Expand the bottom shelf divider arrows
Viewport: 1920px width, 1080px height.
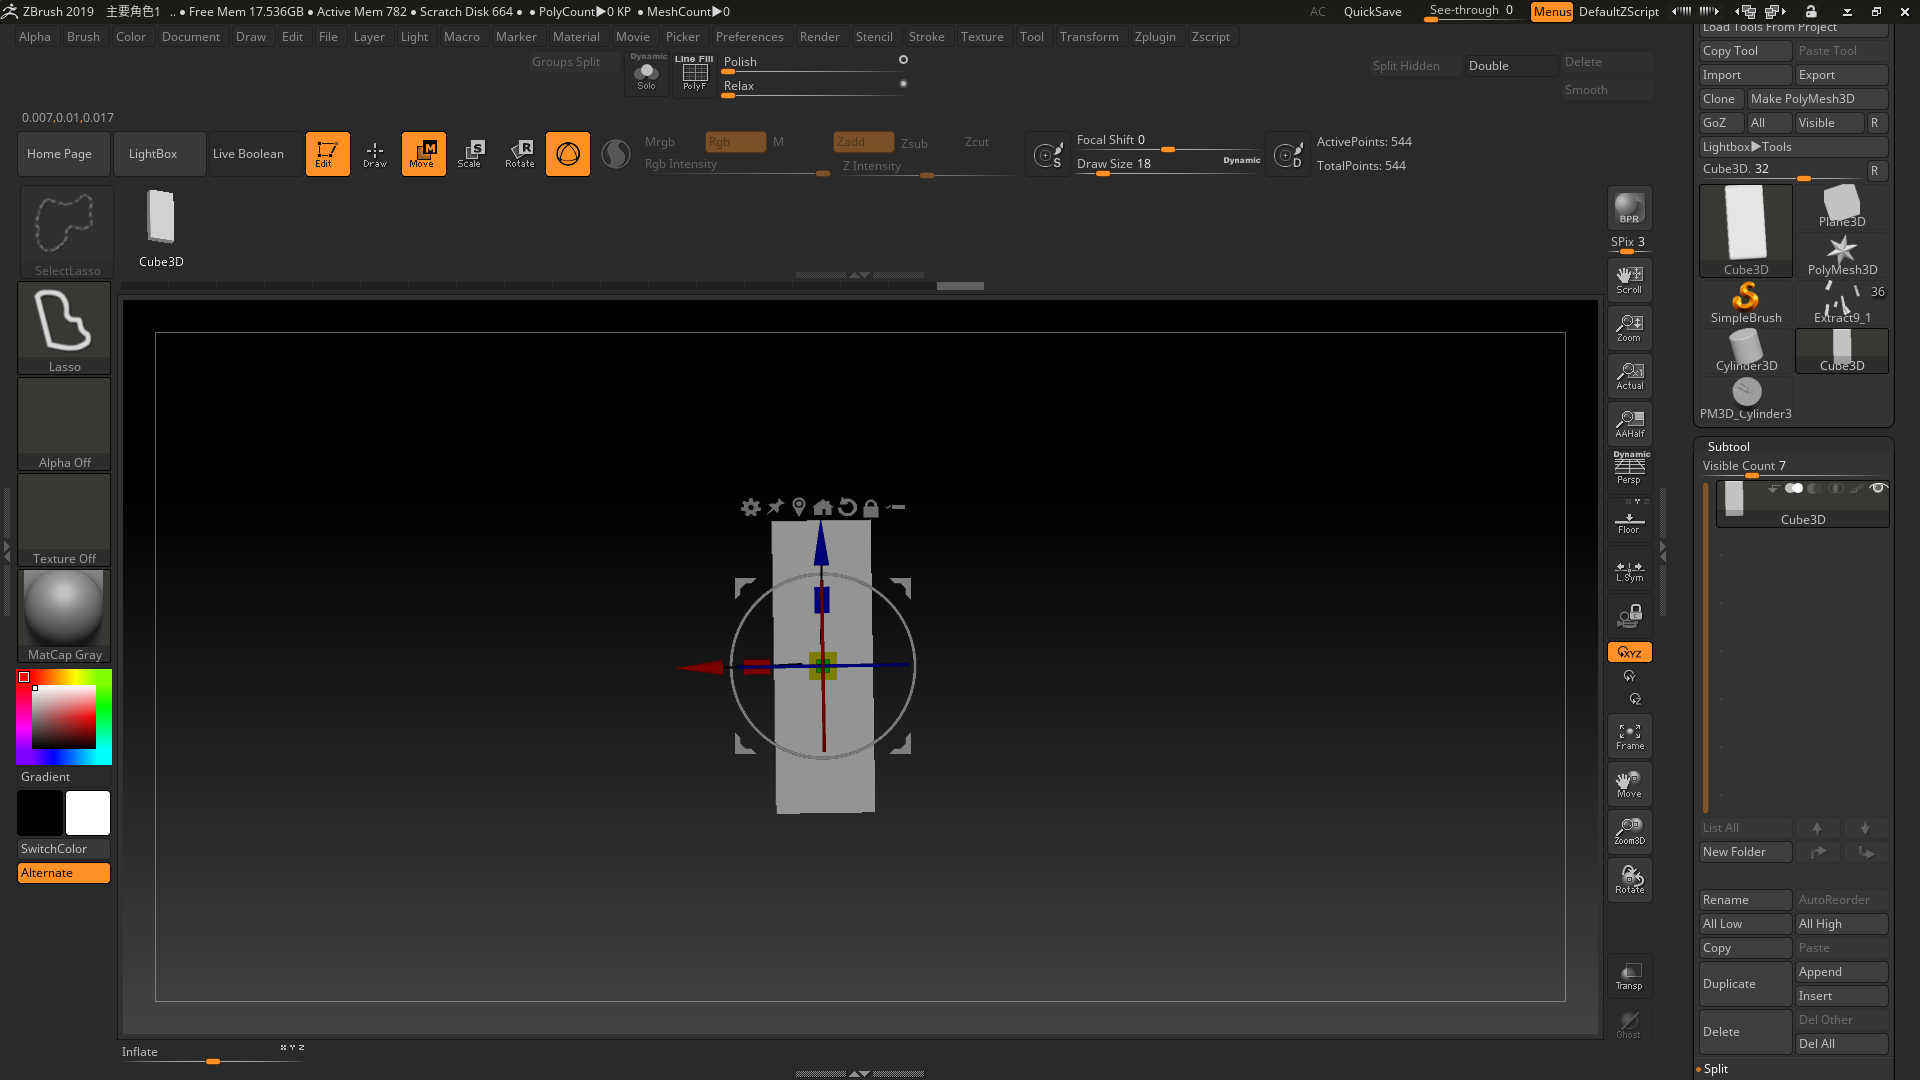[859, 1074]
